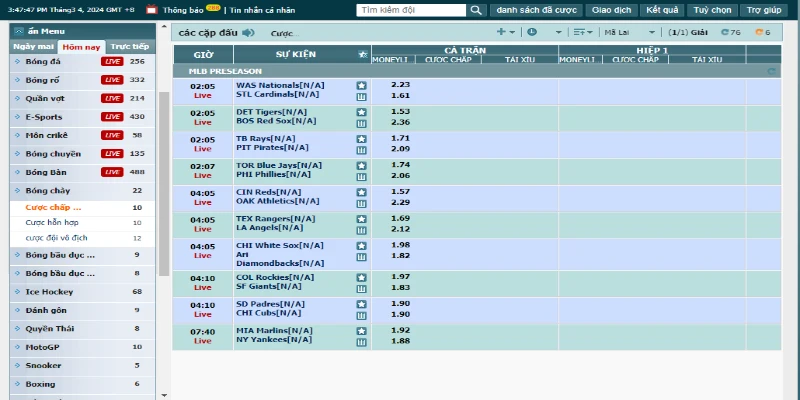Expand Bóng Bàn in sidebar
Image resolution: width=800 pixels, height=400 pixels.
(x=82, y=172)
